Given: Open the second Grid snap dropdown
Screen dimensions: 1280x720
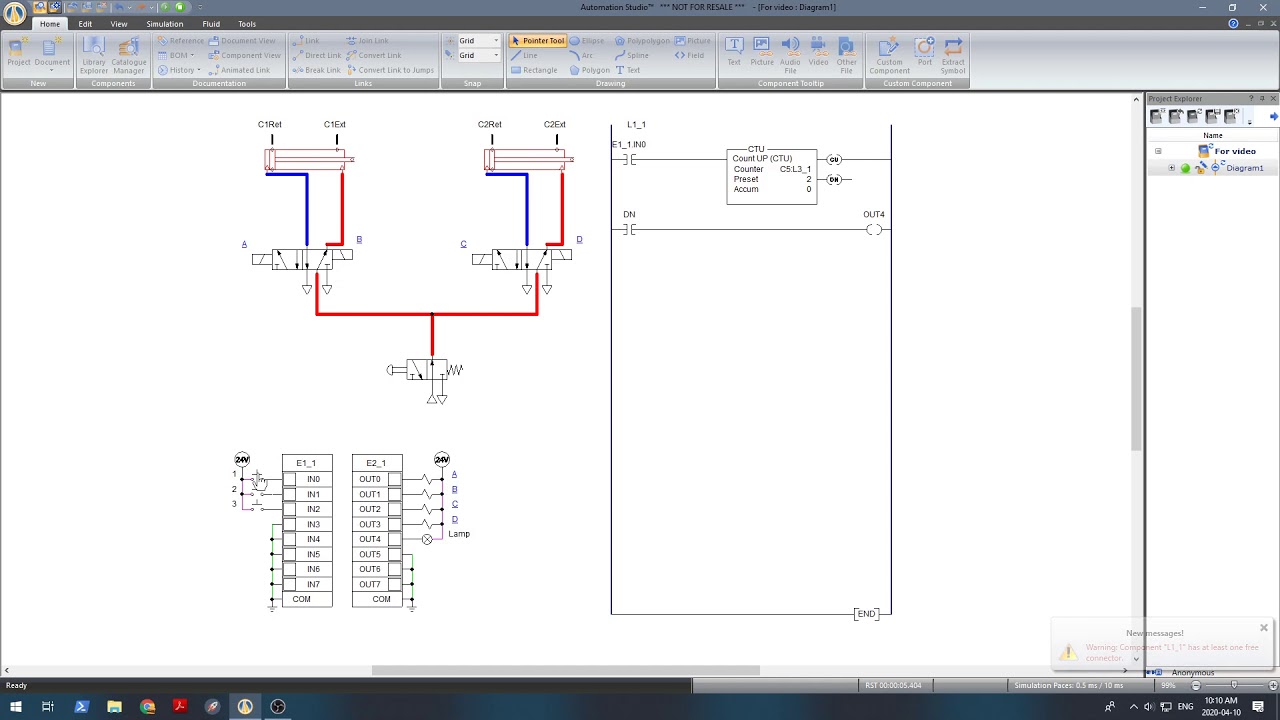Looking at the screenshot, I should tap(496, 55).
